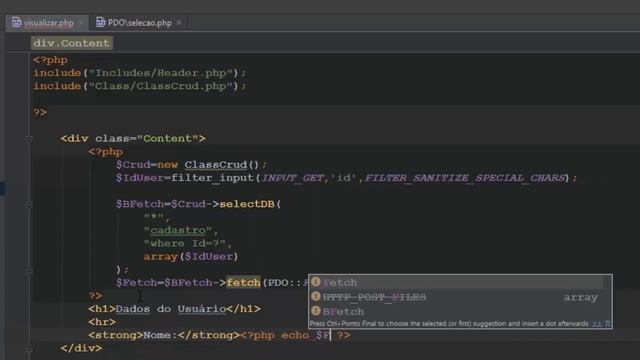The width and height of the screenshot is (640, 360).
Task: Click the "Includes/Header.php" include path
Action: [161, 73]
